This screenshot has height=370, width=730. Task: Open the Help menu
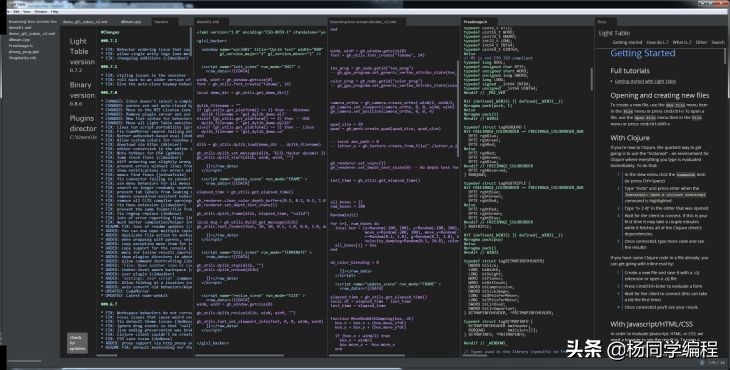point(55,11)
